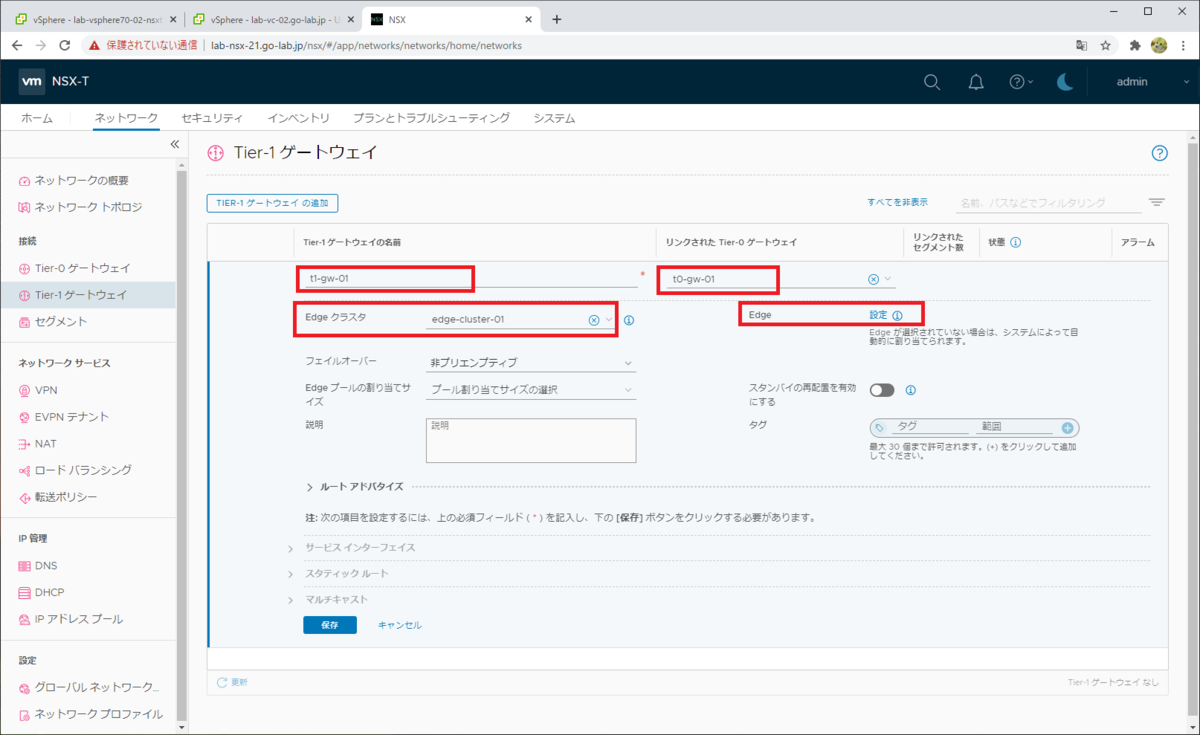Click the filter lines icon next to search
This screenshot has width=1200, height=735.
(1157, 202)
